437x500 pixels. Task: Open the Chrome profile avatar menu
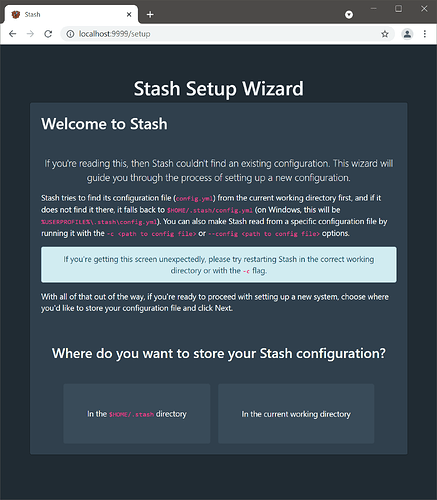pyautogui.click(x=407, y=34)
